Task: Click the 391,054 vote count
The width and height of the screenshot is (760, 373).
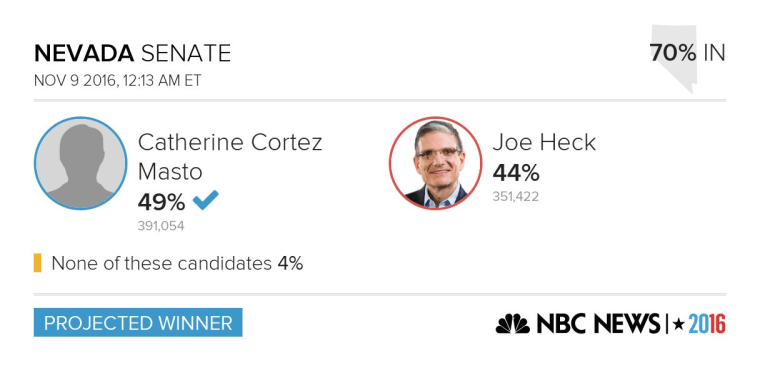Action: click(161, 226)
